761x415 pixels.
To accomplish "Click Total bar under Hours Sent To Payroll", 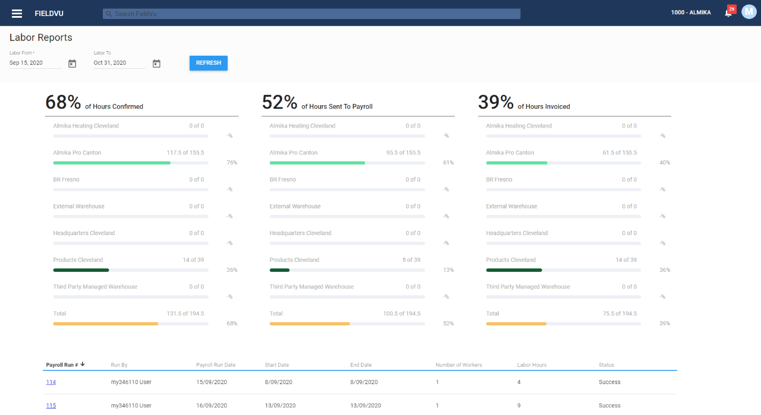I will [x=347, y=324].
